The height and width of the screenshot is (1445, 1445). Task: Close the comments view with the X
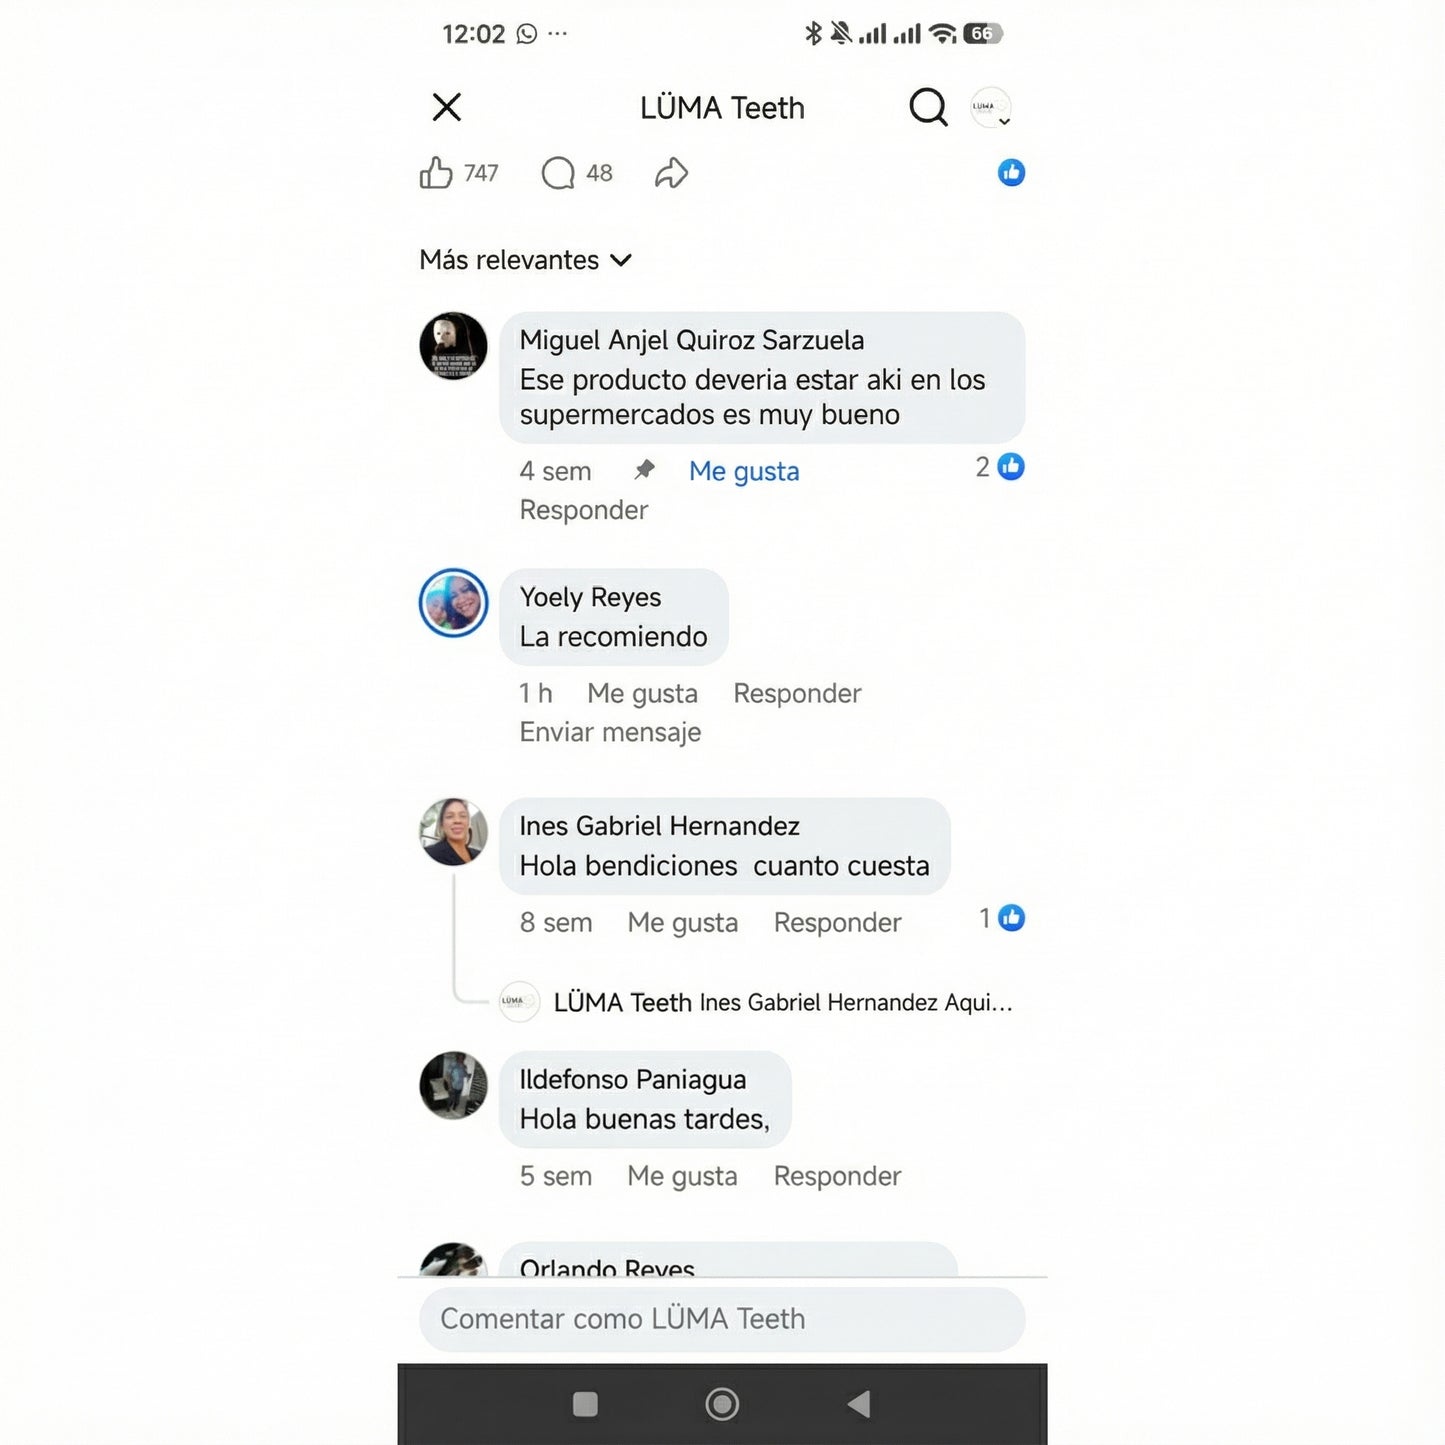tap(447, 107)
